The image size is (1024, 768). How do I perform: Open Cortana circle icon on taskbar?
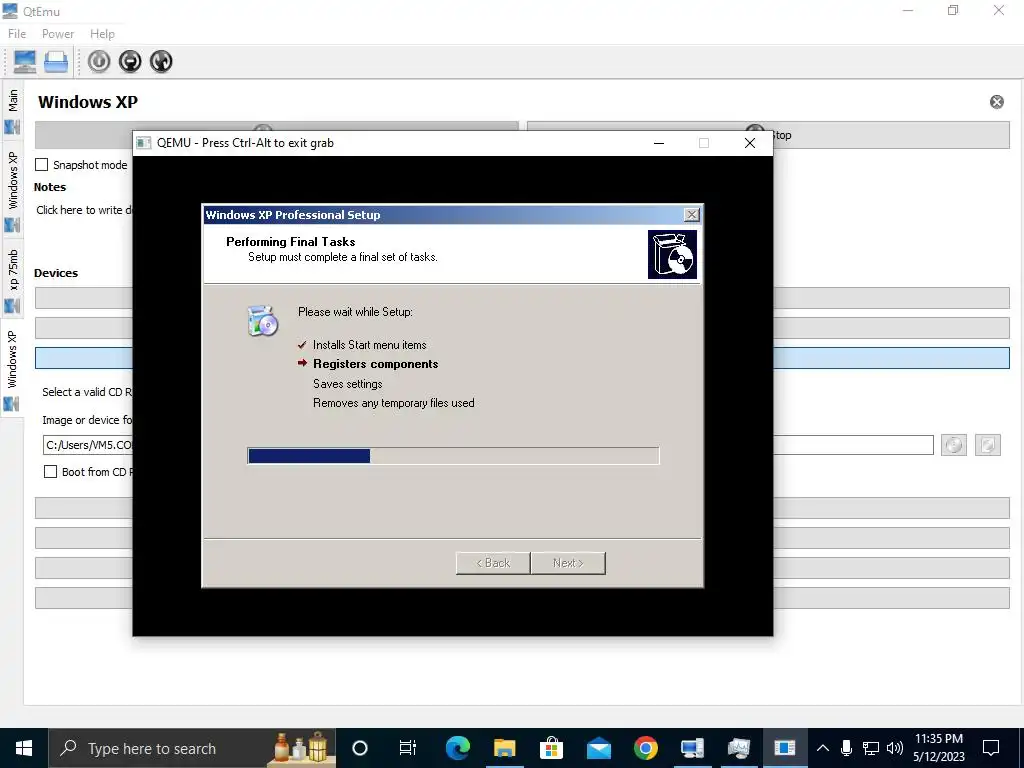click(x=360, y=748)
